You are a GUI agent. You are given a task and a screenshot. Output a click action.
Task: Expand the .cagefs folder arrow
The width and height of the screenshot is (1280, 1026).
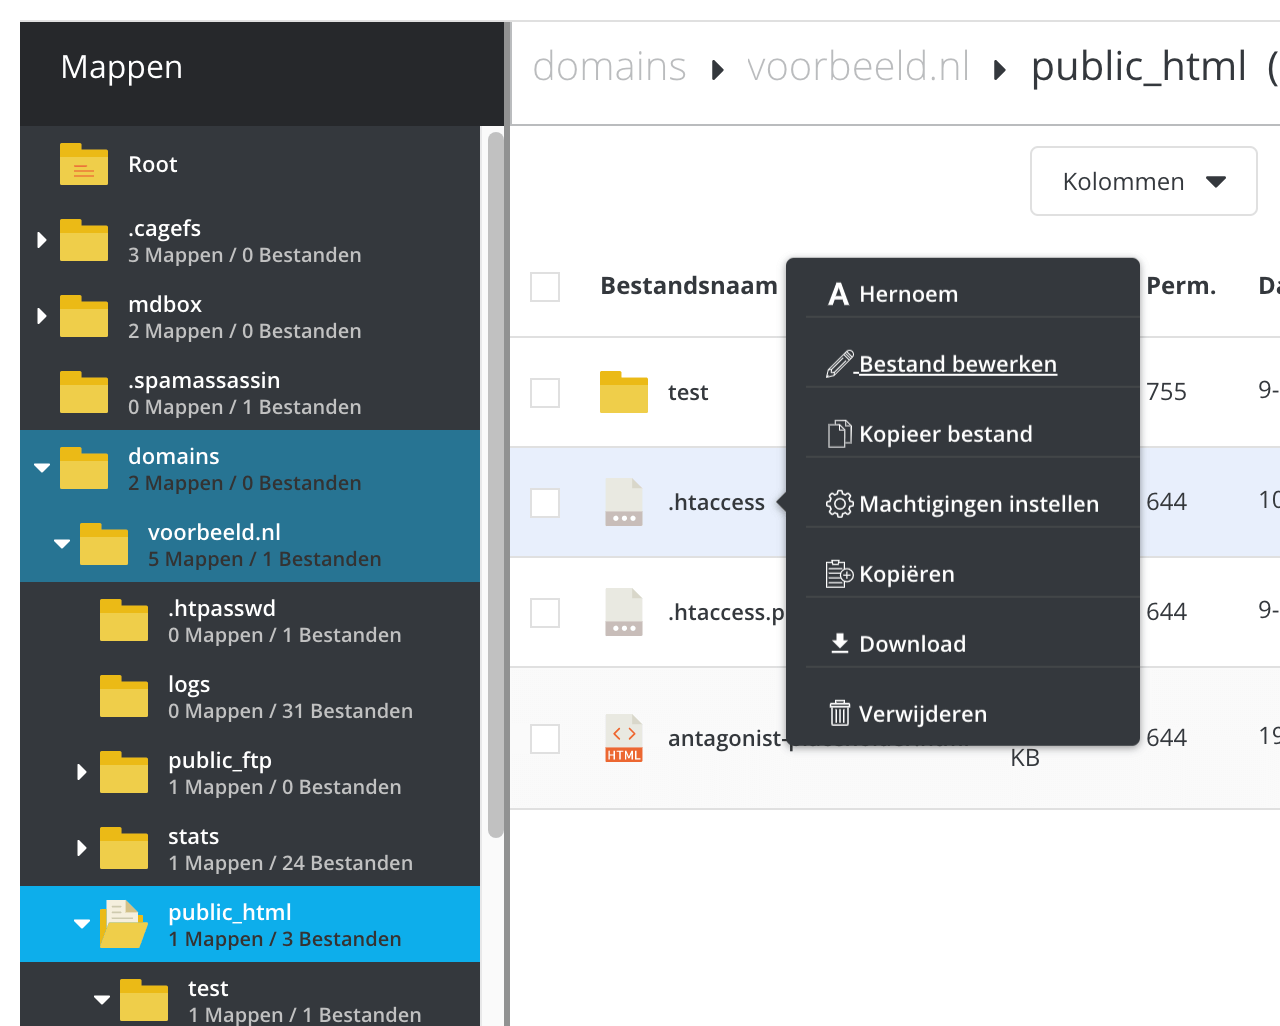point(41,240)
